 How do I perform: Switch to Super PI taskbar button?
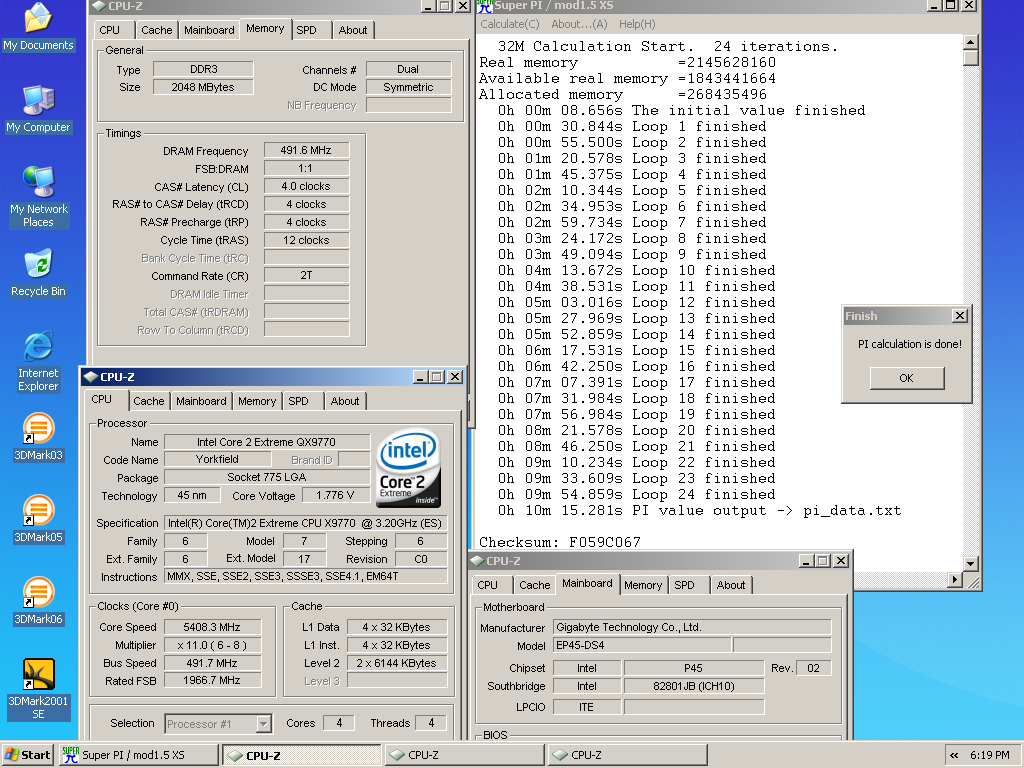point(138,755)
